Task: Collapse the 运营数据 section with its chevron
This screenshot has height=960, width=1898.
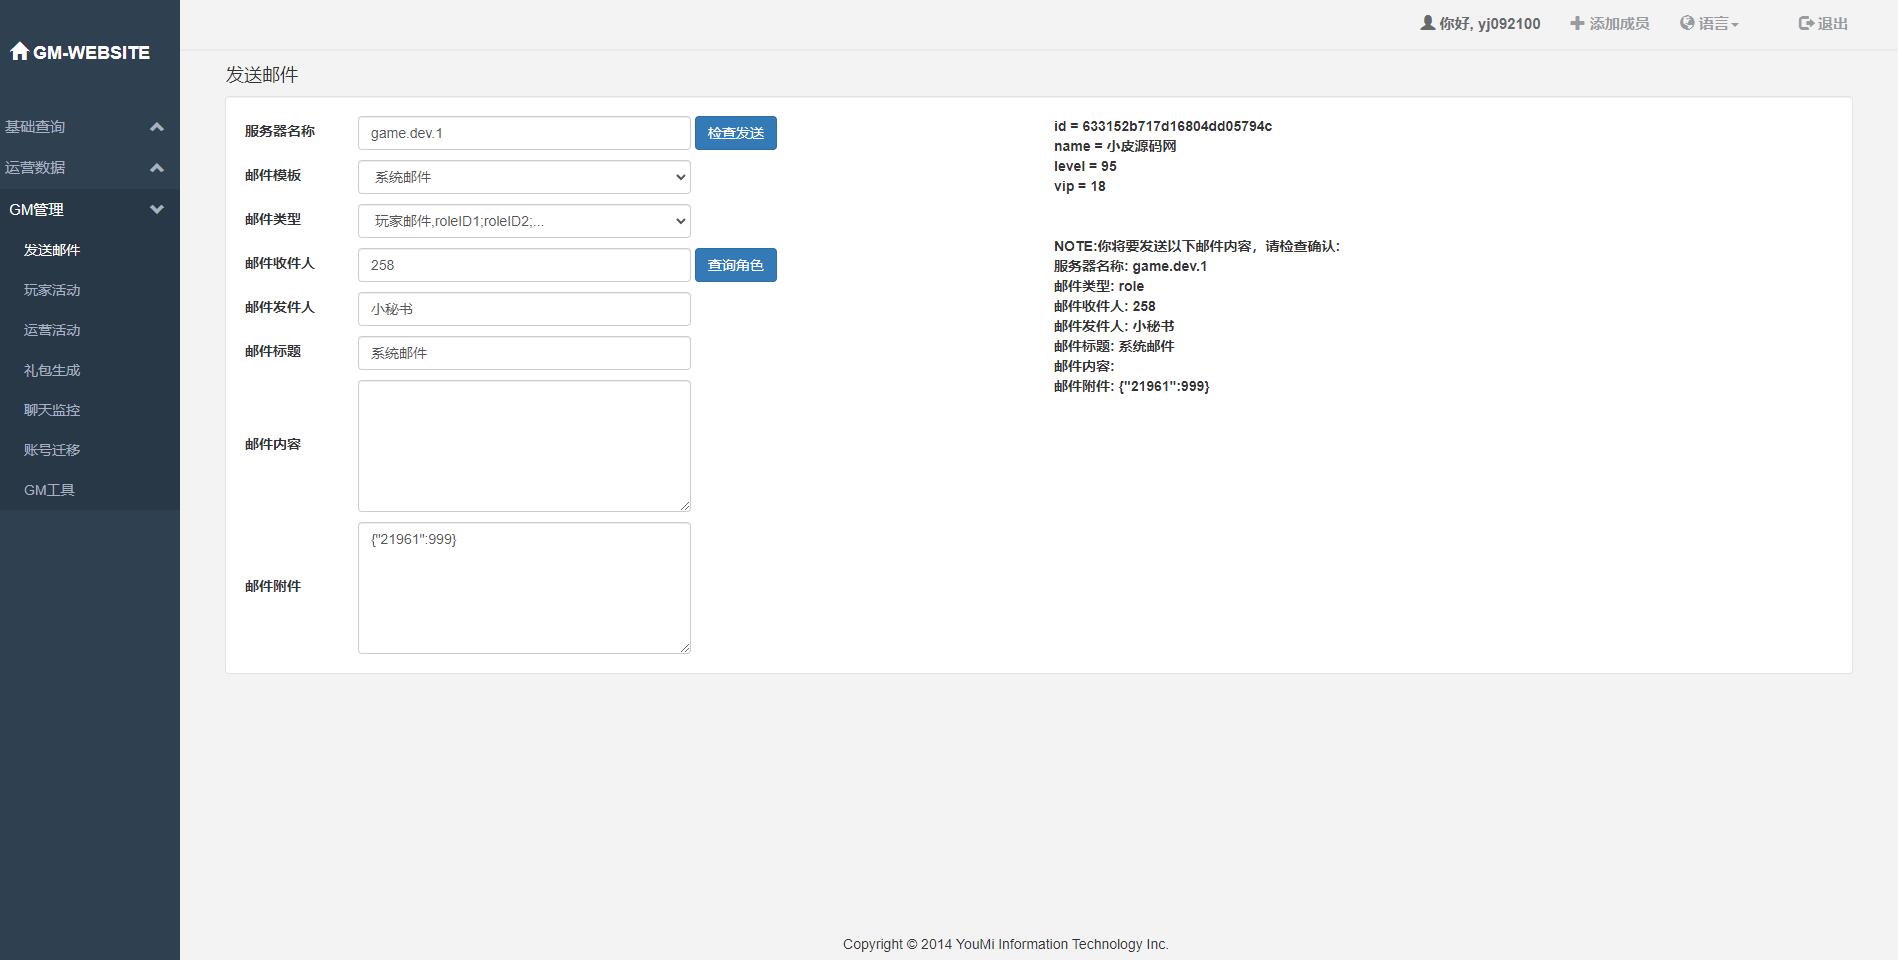Action: [157, 169]
